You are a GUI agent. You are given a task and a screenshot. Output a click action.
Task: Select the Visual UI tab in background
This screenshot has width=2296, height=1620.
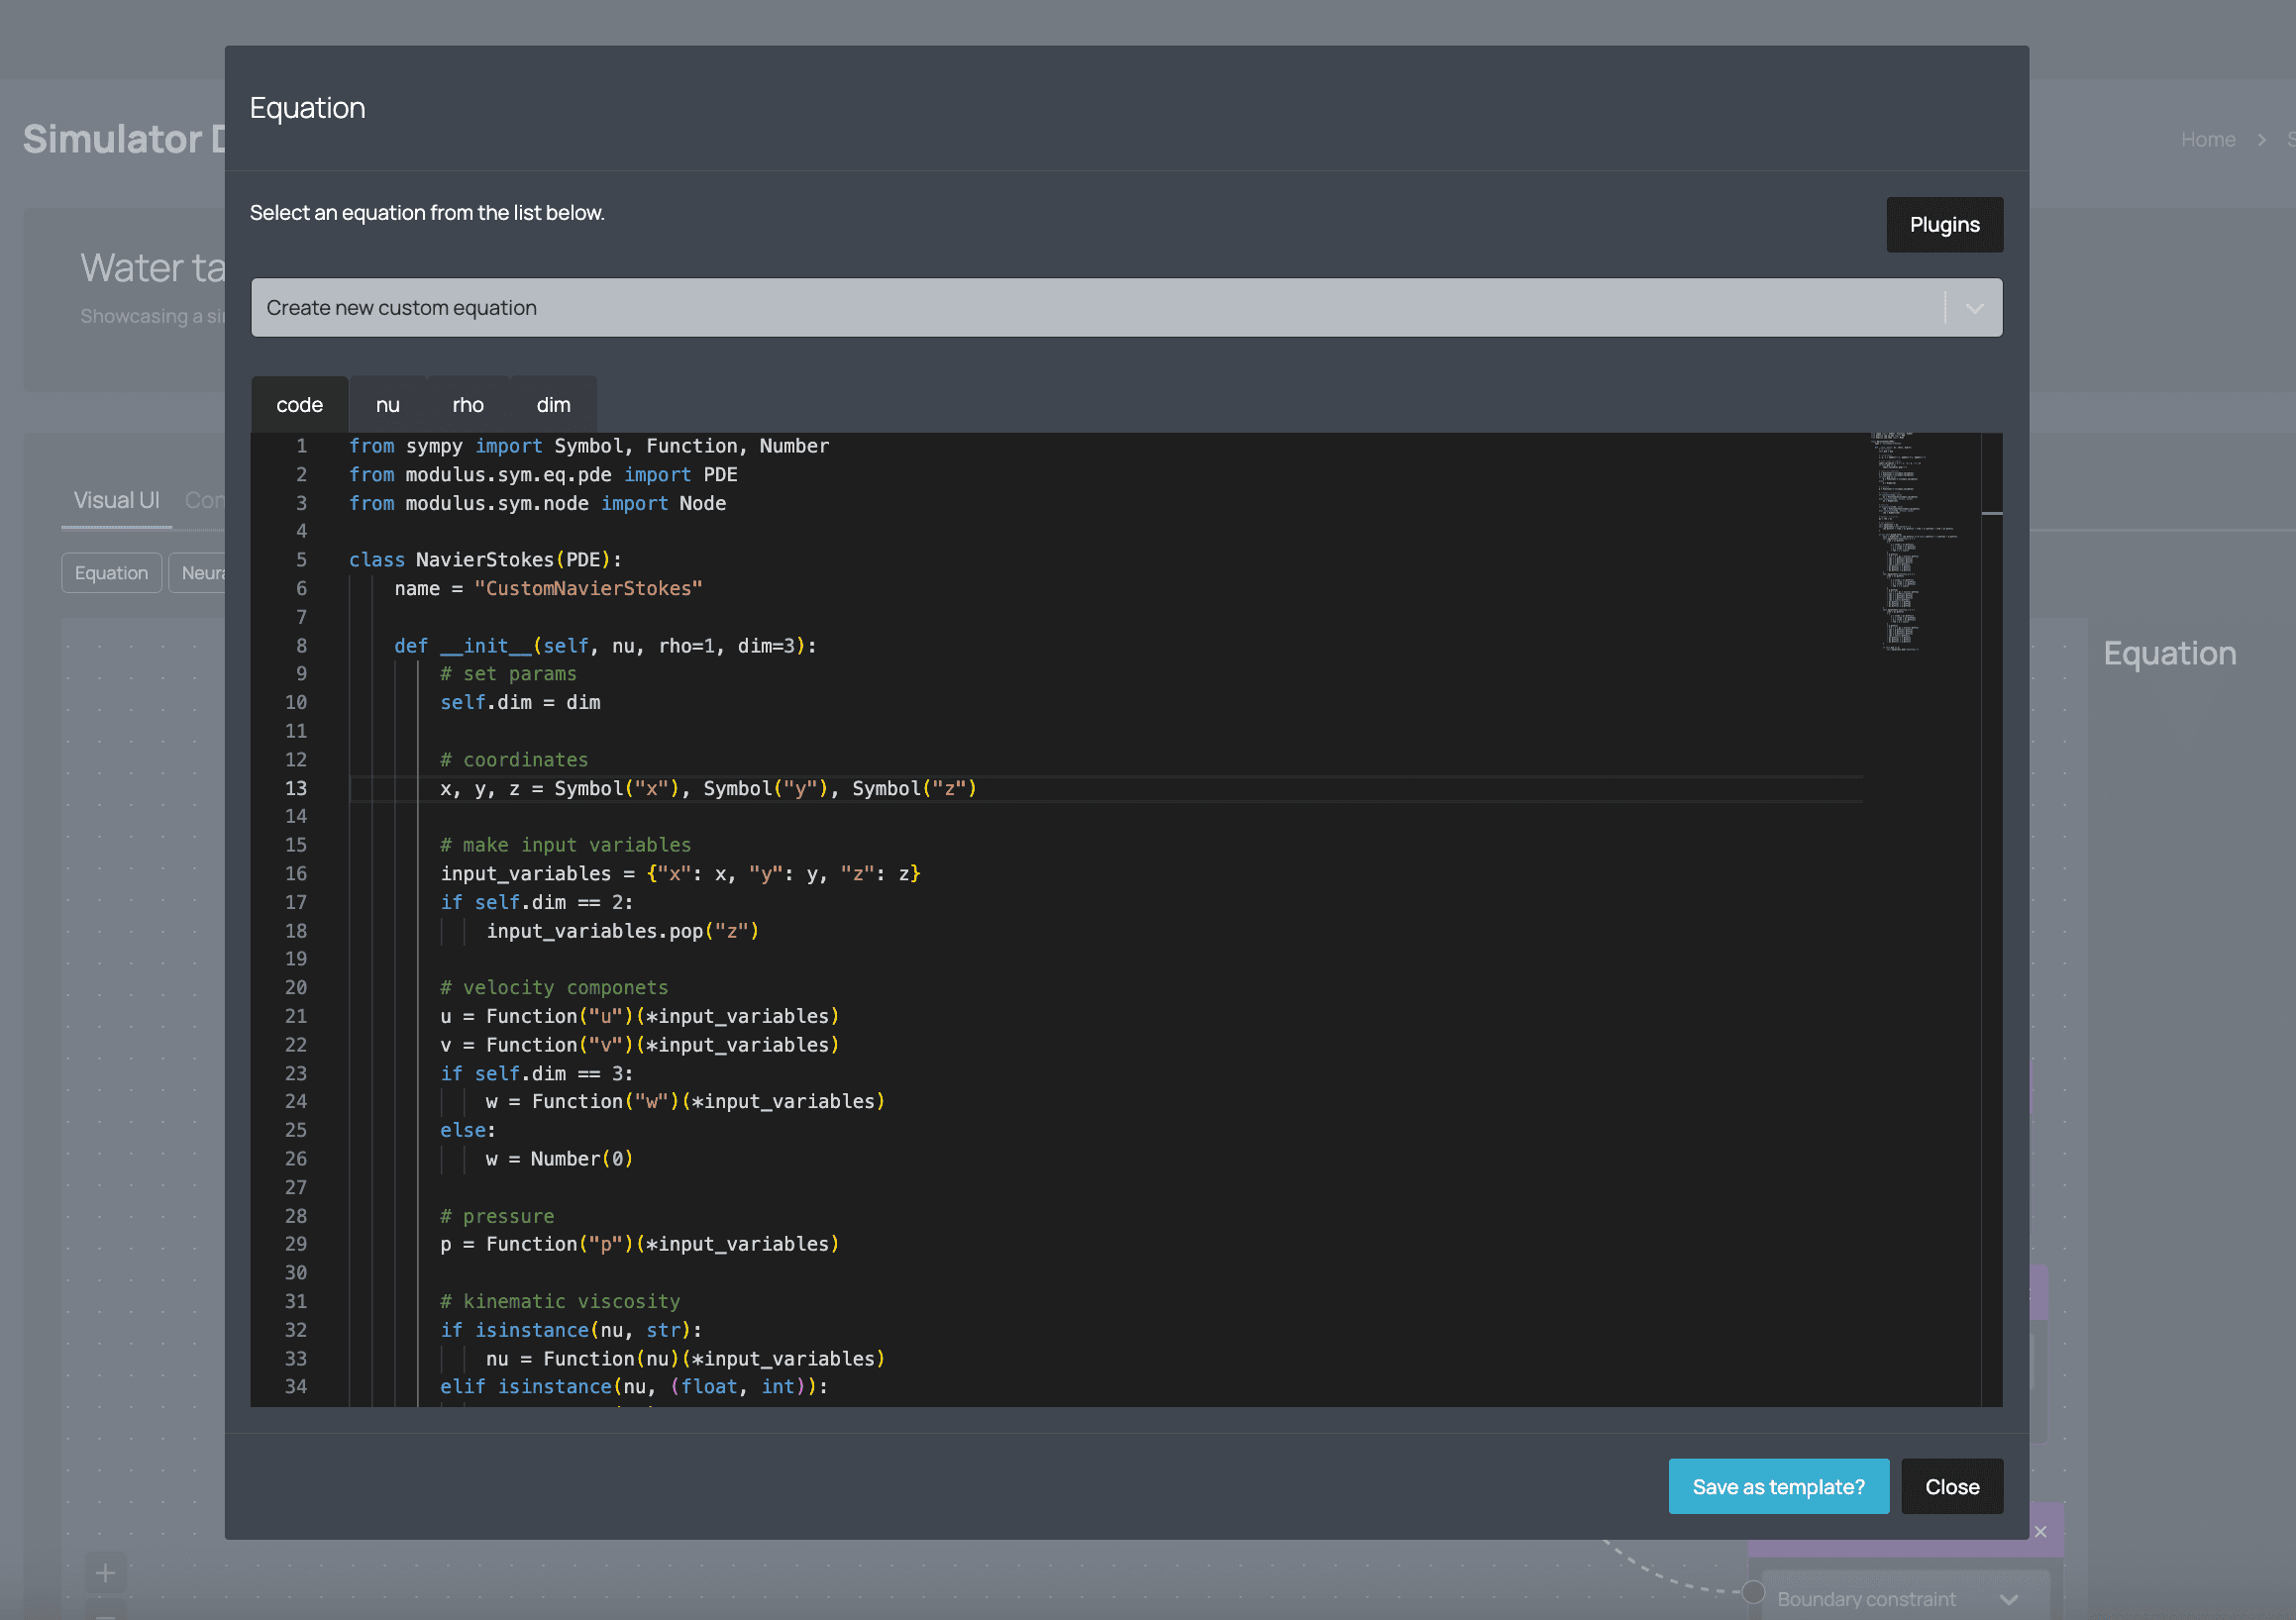point(116,500)
